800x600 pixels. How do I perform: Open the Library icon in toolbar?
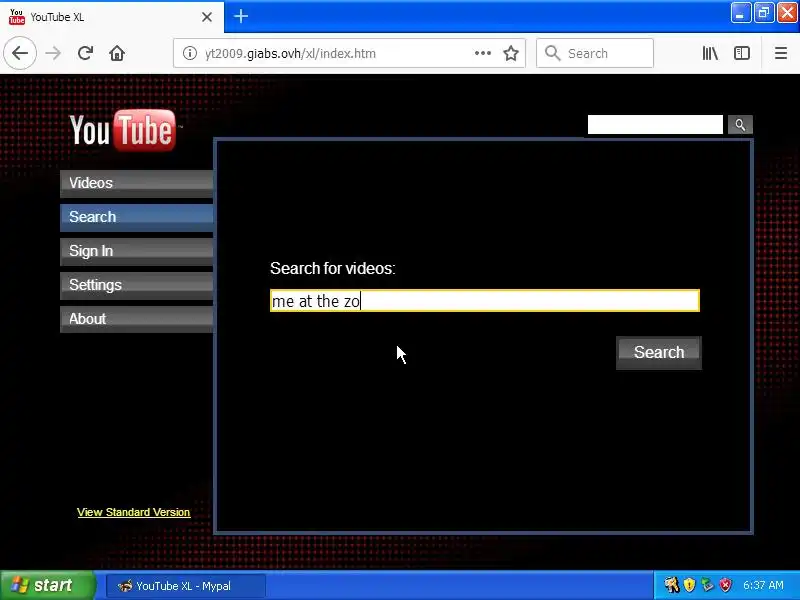[710, 53]
